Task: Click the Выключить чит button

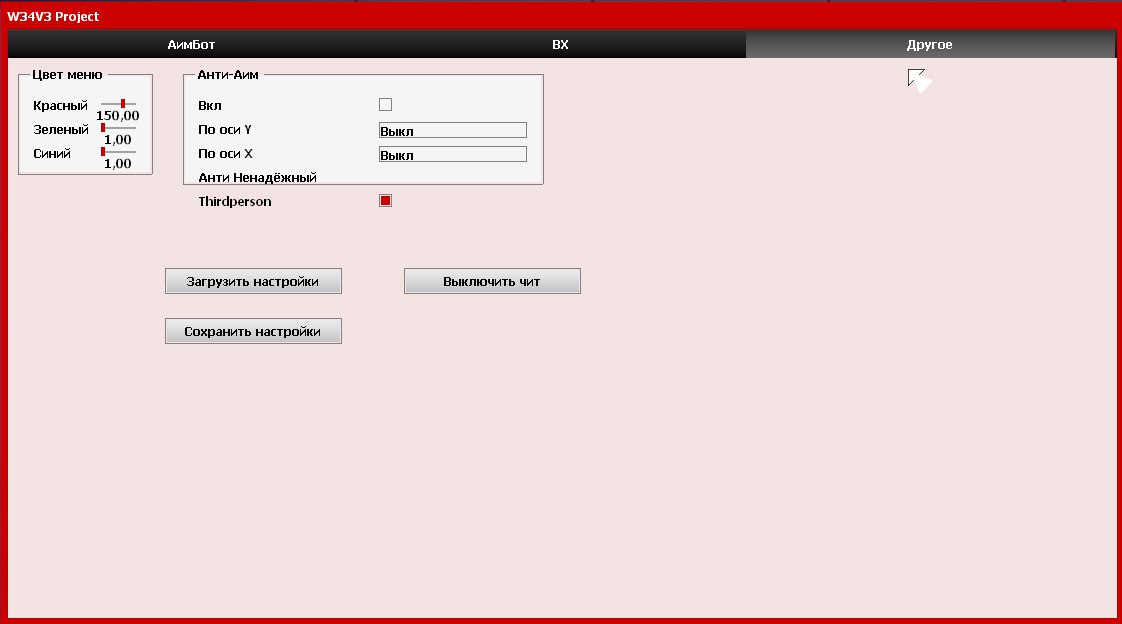Action: click(492, 281)
